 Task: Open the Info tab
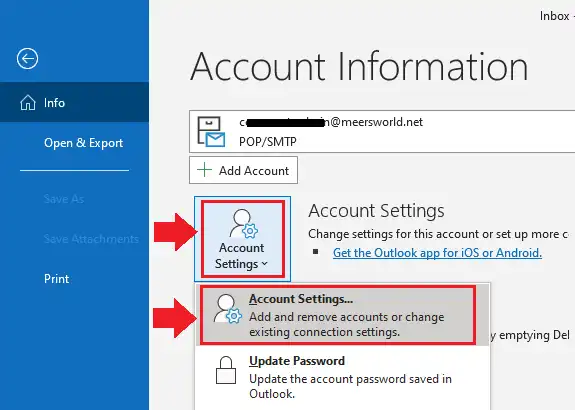74,102
